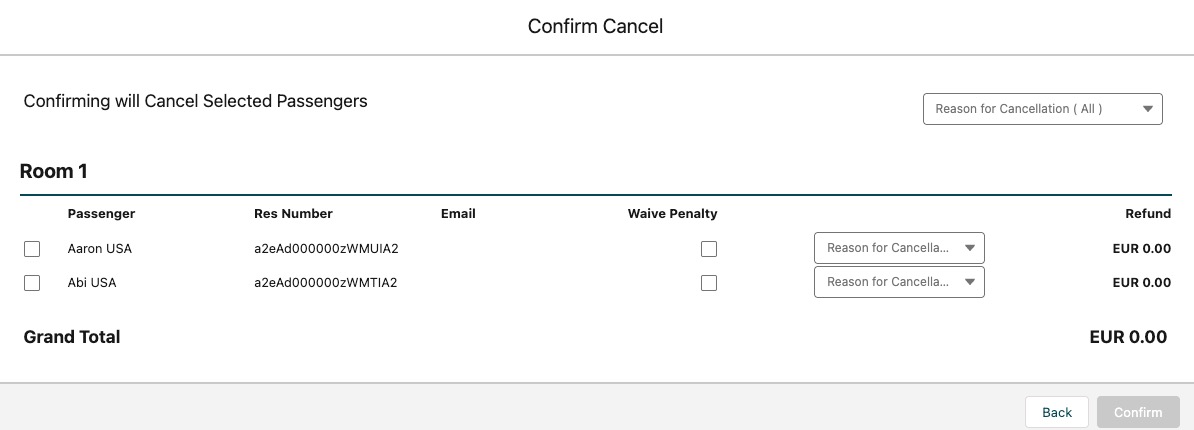Click the Room 1 section heading
The height and width of the screenshot is (430, 1194).
pyautogui.click(x=54, y=172)
